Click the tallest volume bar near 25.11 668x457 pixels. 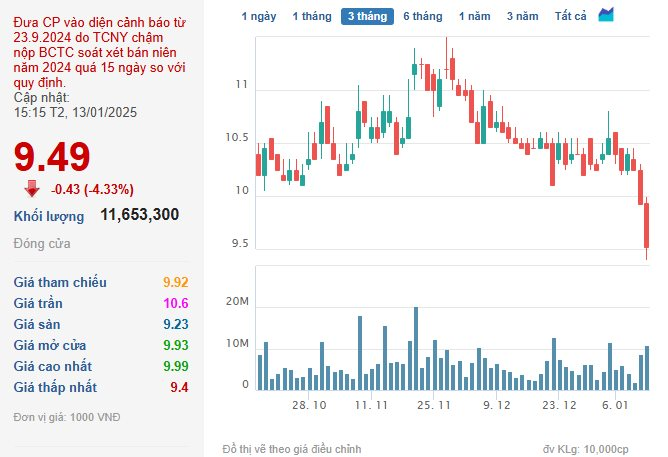(416, 348)
